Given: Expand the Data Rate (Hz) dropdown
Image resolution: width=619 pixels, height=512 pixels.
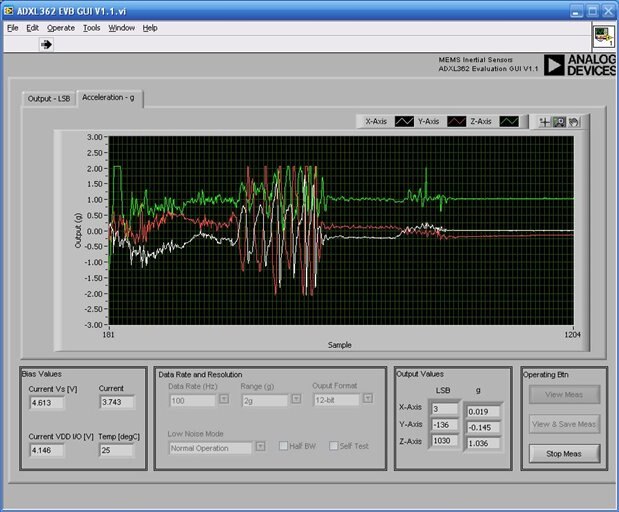Looking at the screenshot, I should 223,400.
